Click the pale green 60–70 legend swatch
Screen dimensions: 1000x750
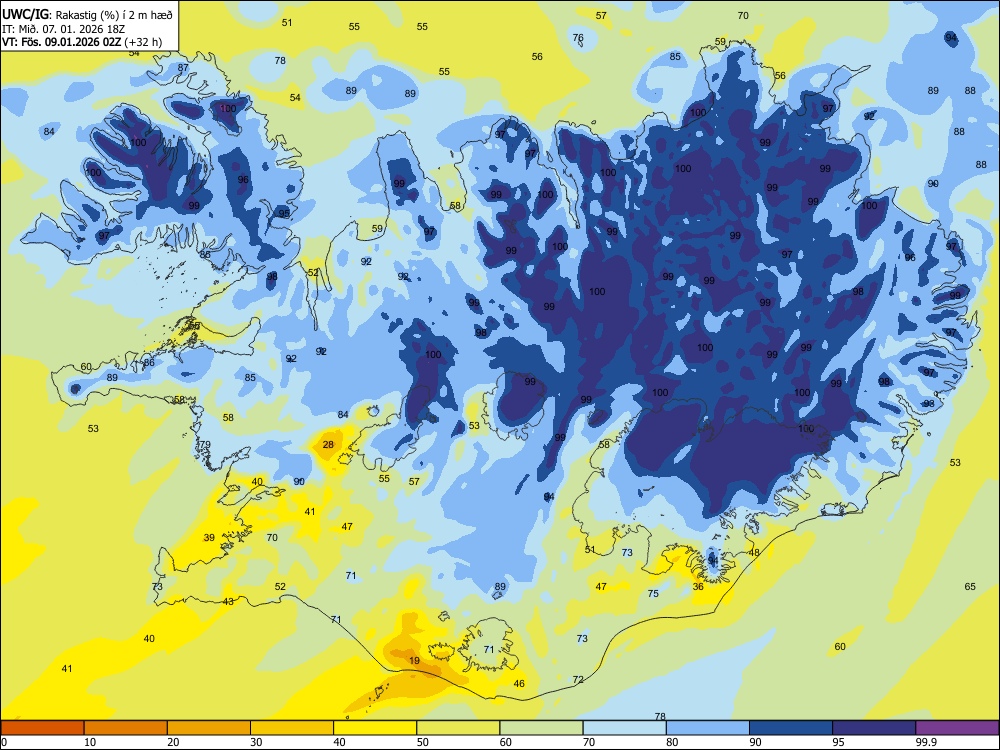point(541,728)
